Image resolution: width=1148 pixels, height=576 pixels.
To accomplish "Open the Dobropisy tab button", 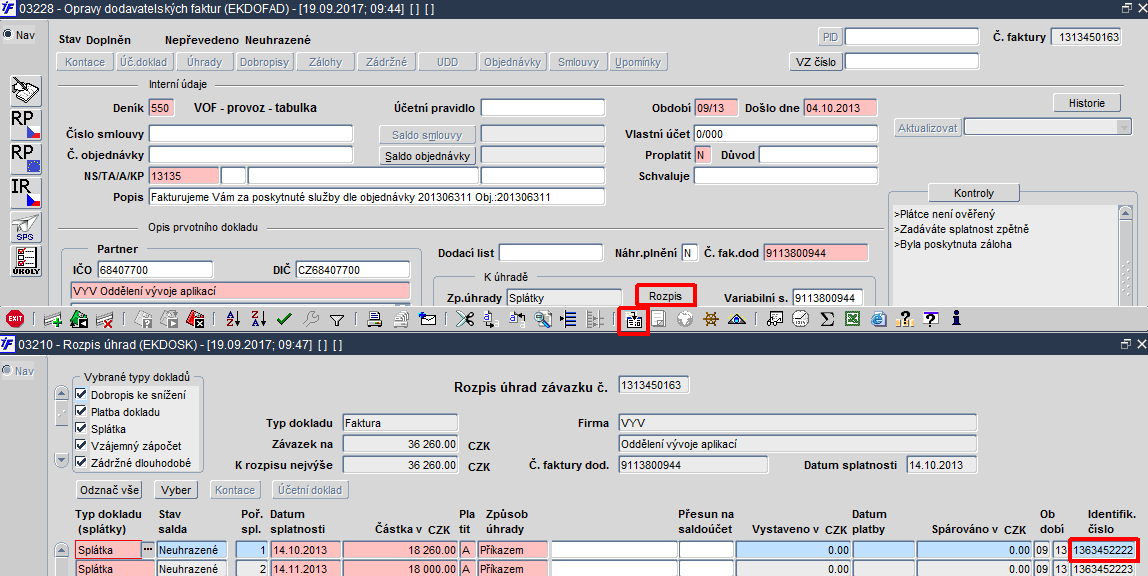I will pyautogui.click(x=264, y=62).
